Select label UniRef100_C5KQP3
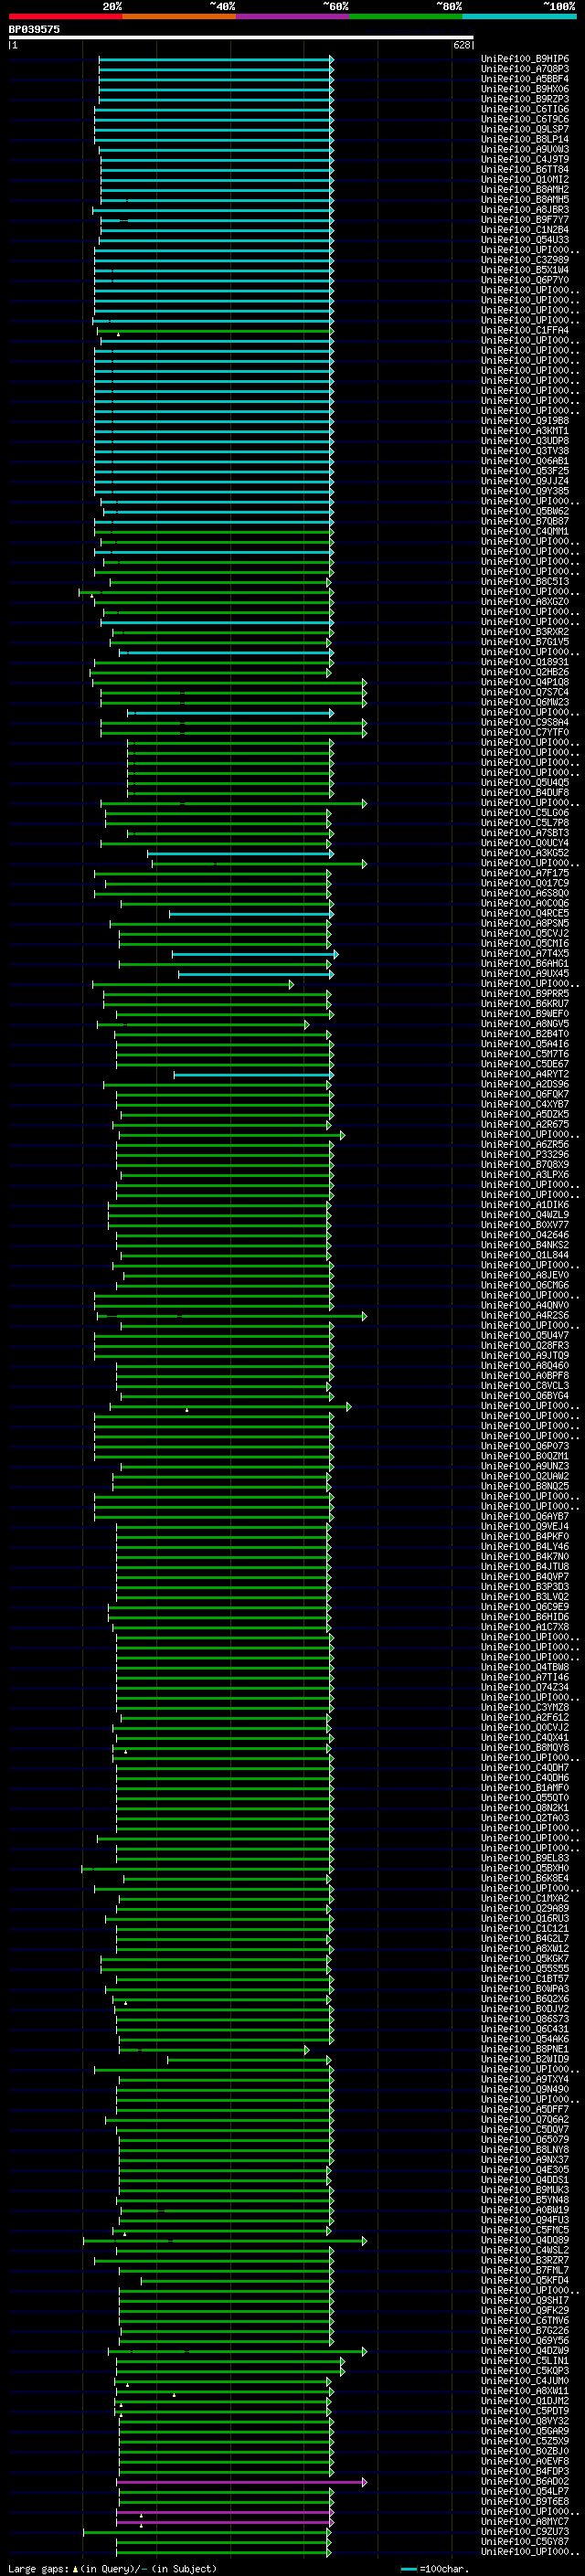Screen dimensions: 585x2576 pyautogui.click(x=525, y=2370)
